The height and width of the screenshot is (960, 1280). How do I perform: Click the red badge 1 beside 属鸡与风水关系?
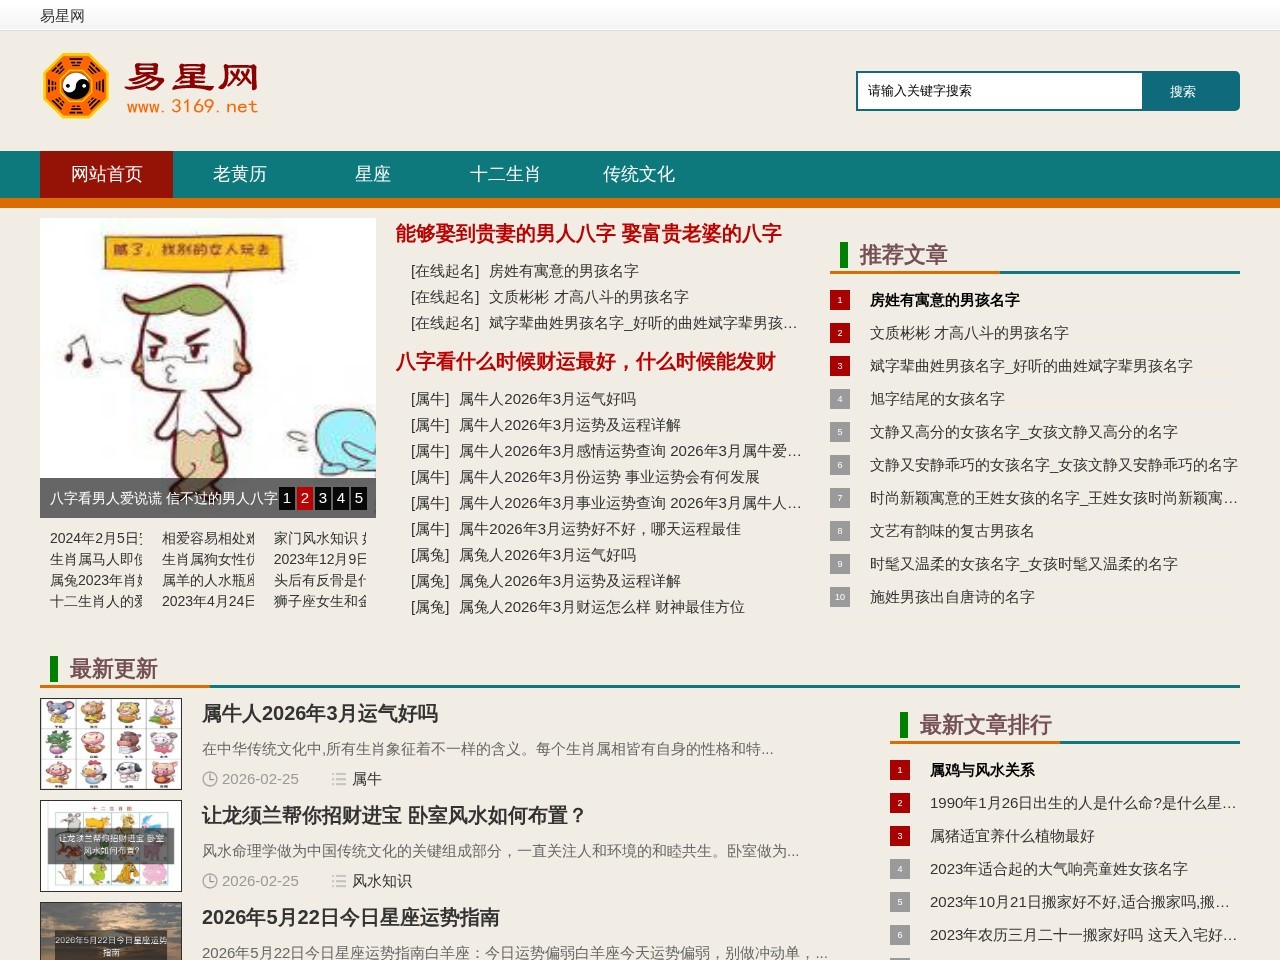coord(899,770)
